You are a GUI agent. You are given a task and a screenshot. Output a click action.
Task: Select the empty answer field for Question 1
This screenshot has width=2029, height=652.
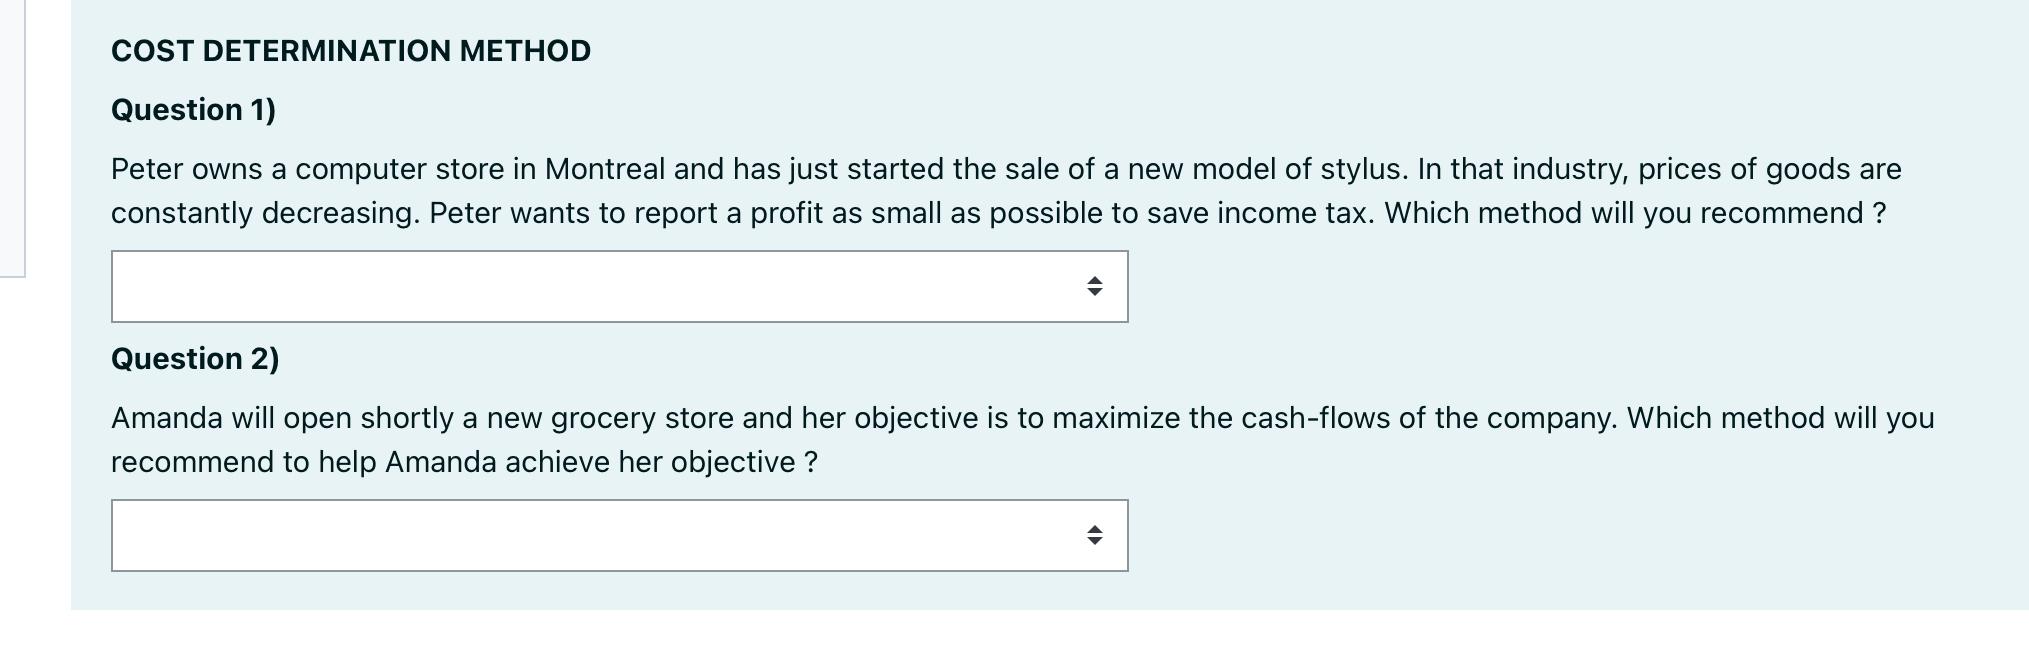[x=500, y=286]
